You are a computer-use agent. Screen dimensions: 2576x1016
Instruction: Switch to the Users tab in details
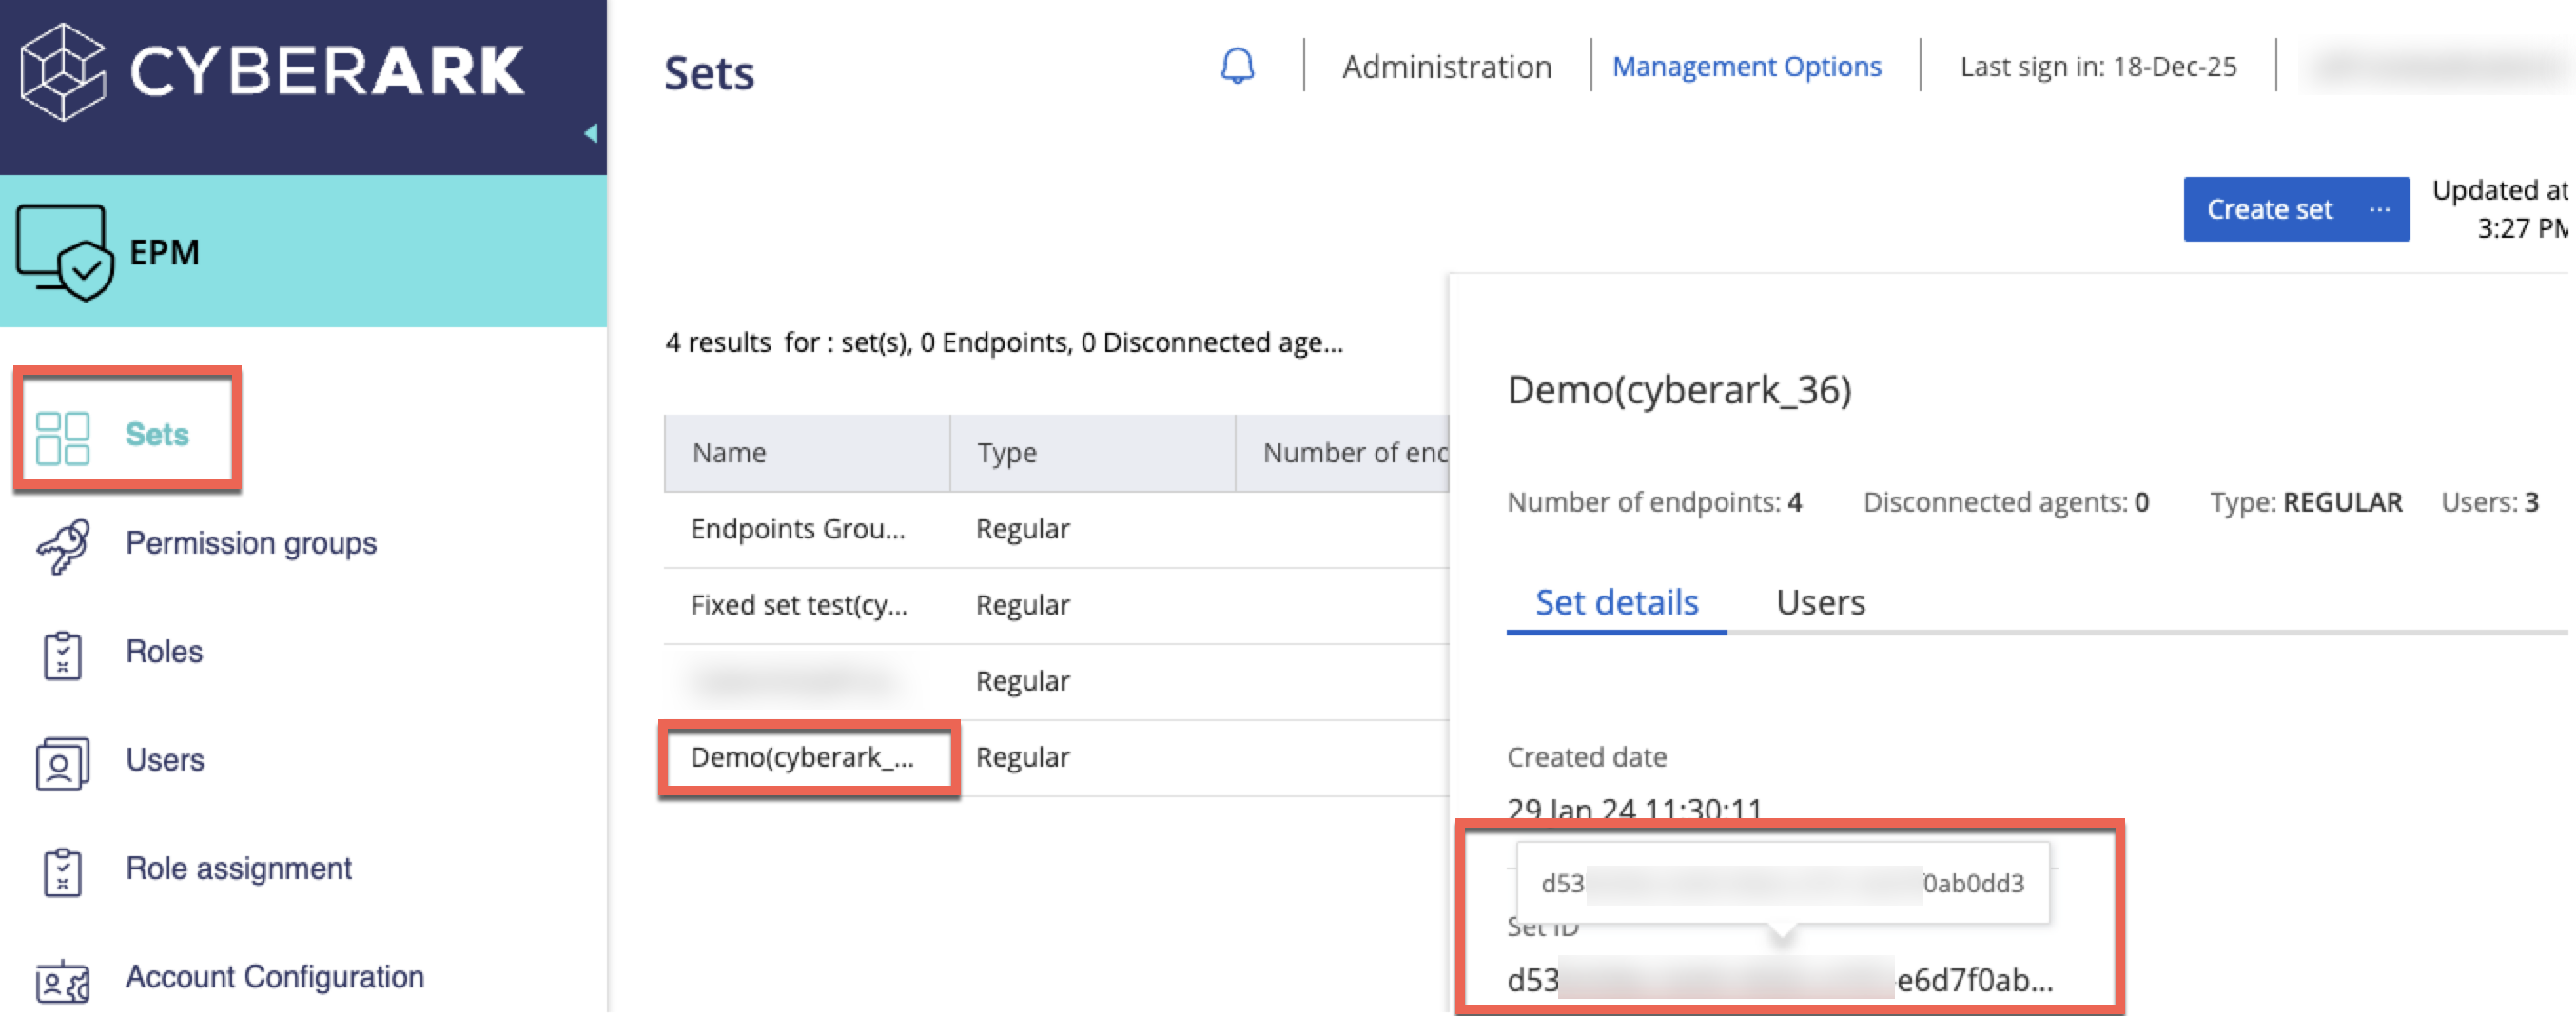(1820, 602)
